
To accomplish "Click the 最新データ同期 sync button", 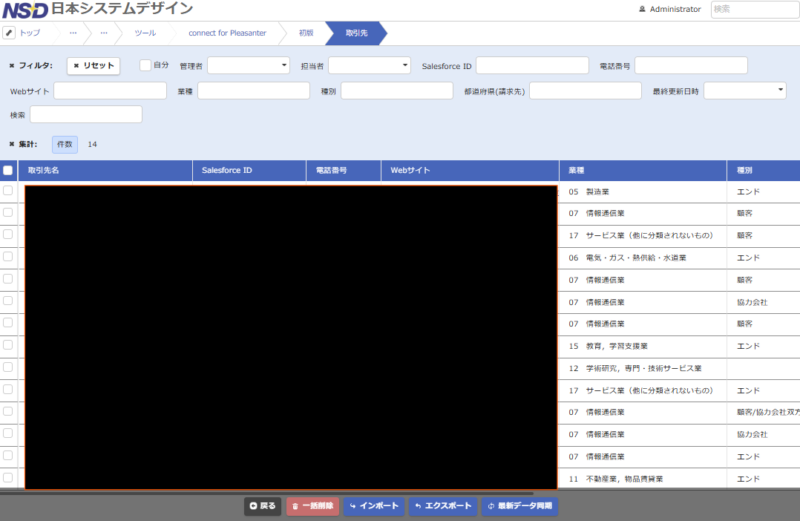I will 519,506.
